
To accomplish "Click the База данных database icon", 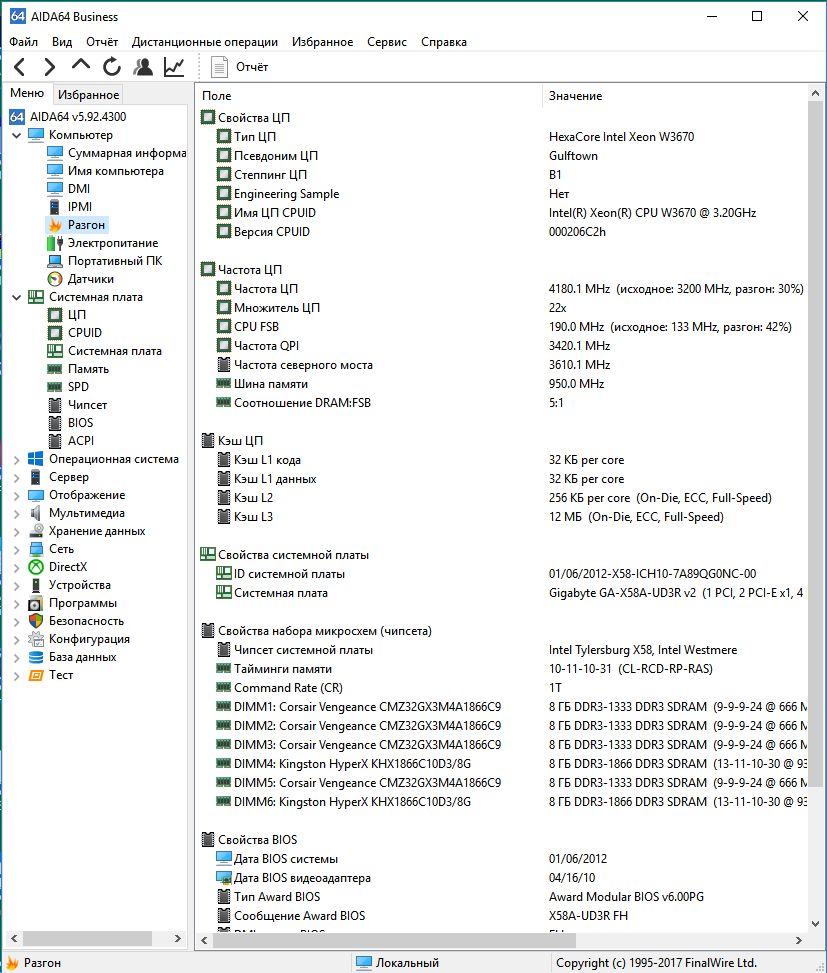I will click(36, 657).
